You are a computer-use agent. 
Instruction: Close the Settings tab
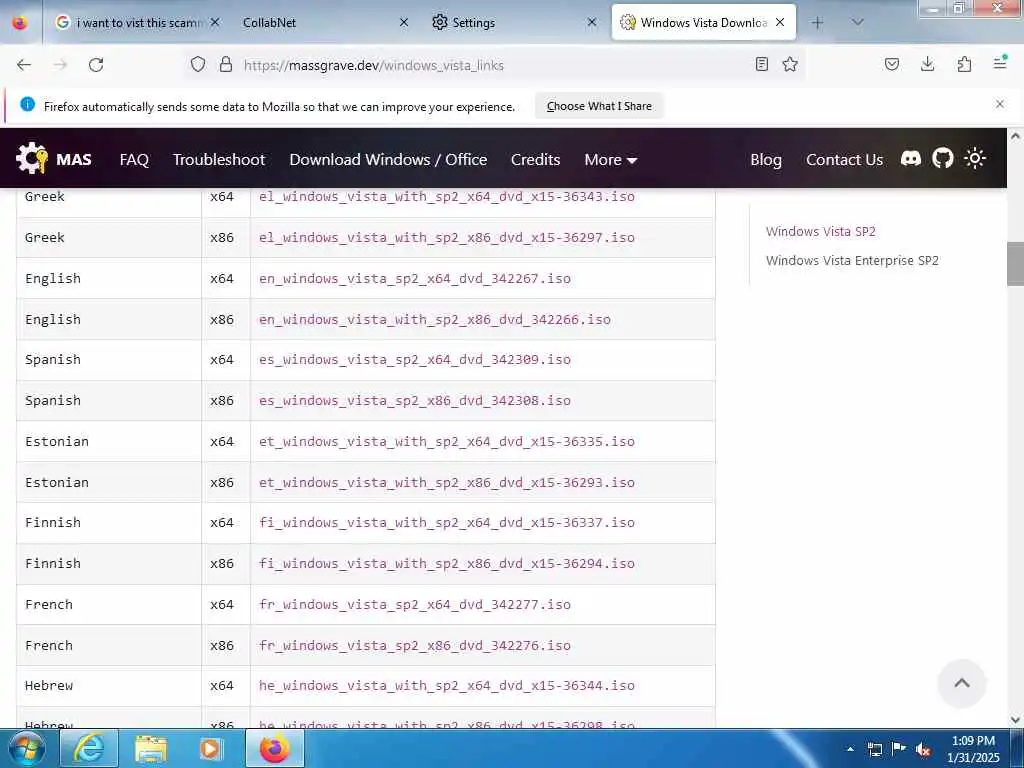pyautogui.click(x=592, y=22)
